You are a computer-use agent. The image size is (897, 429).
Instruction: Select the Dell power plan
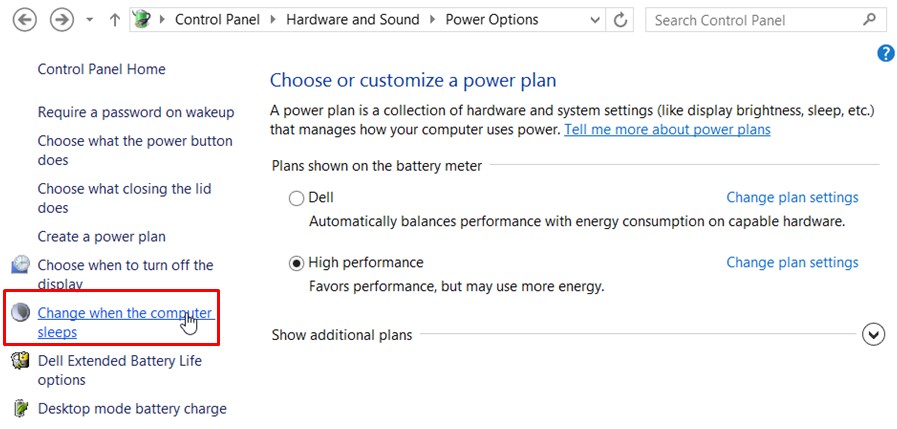(296, 198)
